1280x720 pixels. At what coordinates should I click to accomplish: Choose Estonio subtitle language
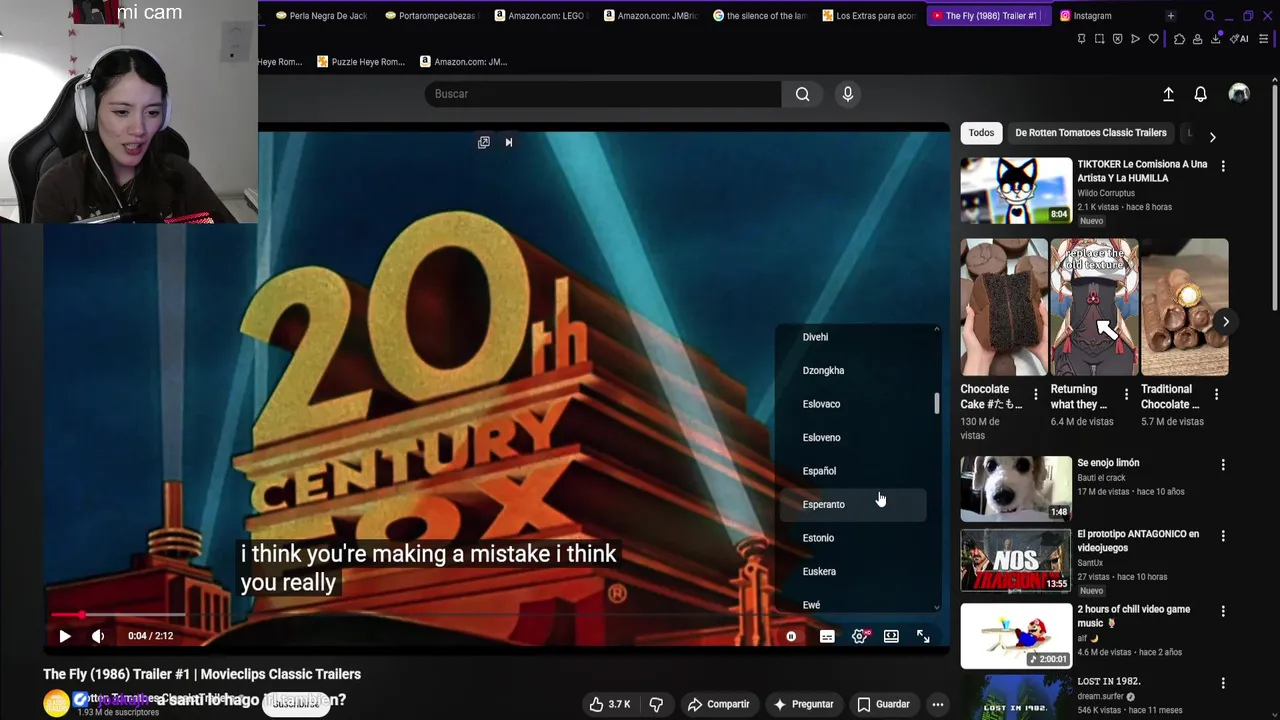tap(853, 538)
